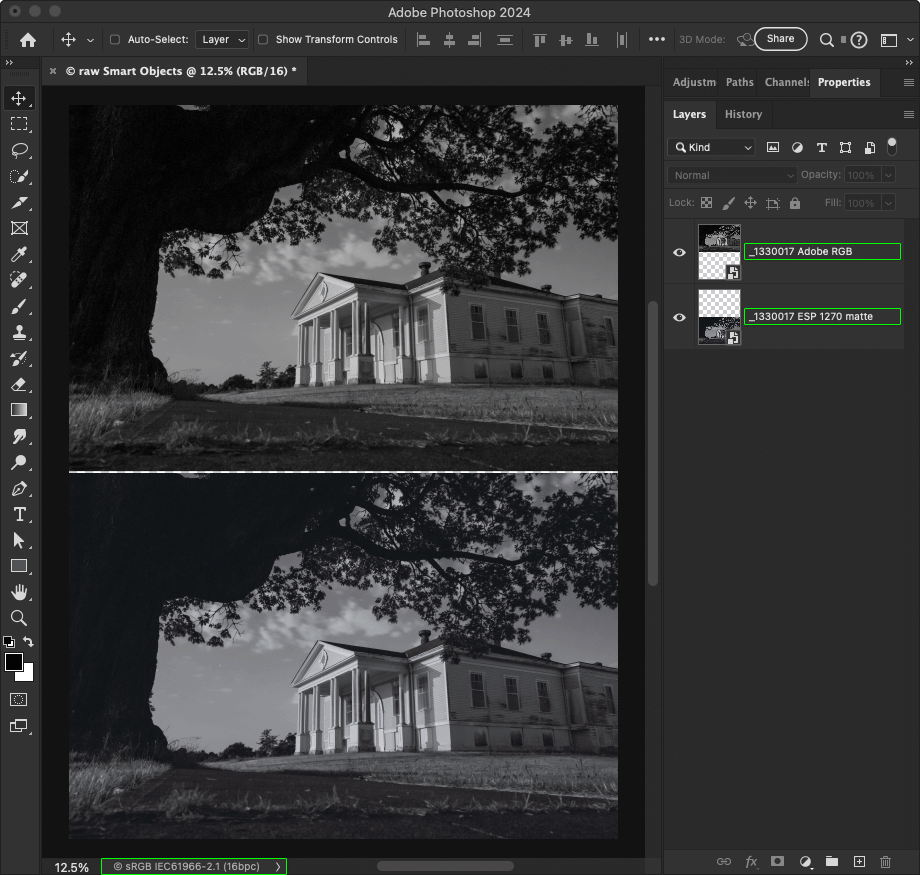Click the Add layer mask icon
Image resolution: width=920 pixels, height=875 pixels.
(777, 861)
